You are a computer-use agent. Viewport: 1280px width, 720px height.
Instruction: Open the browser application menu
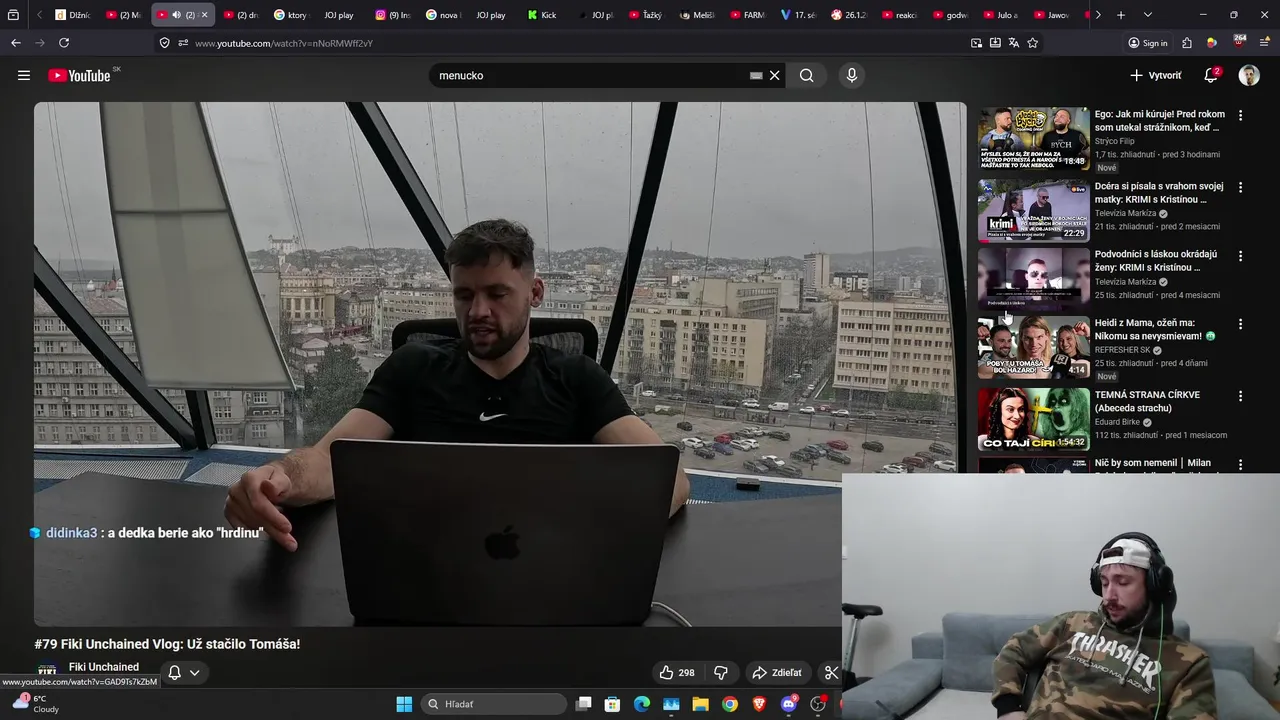coord(1265,43)
